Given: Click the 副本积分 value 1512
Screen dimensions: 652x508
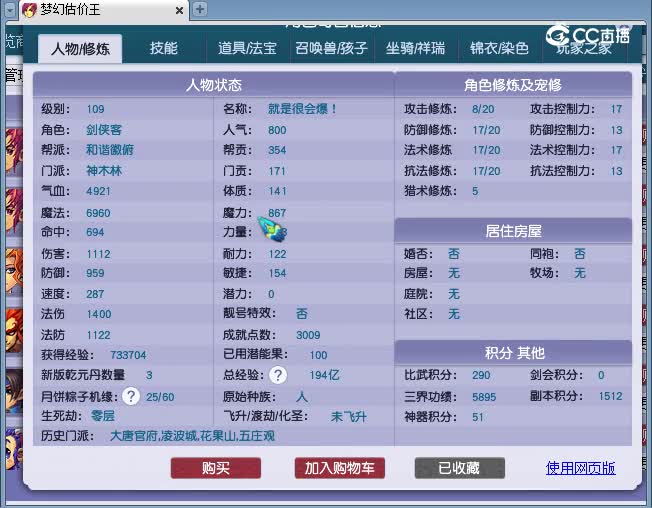Looking at the screenshot, I should 610,396.
